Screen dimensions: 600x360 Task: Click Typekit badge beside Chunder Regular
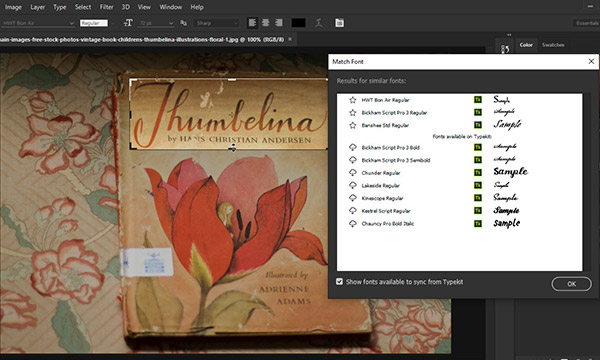[x=478, y=173]
